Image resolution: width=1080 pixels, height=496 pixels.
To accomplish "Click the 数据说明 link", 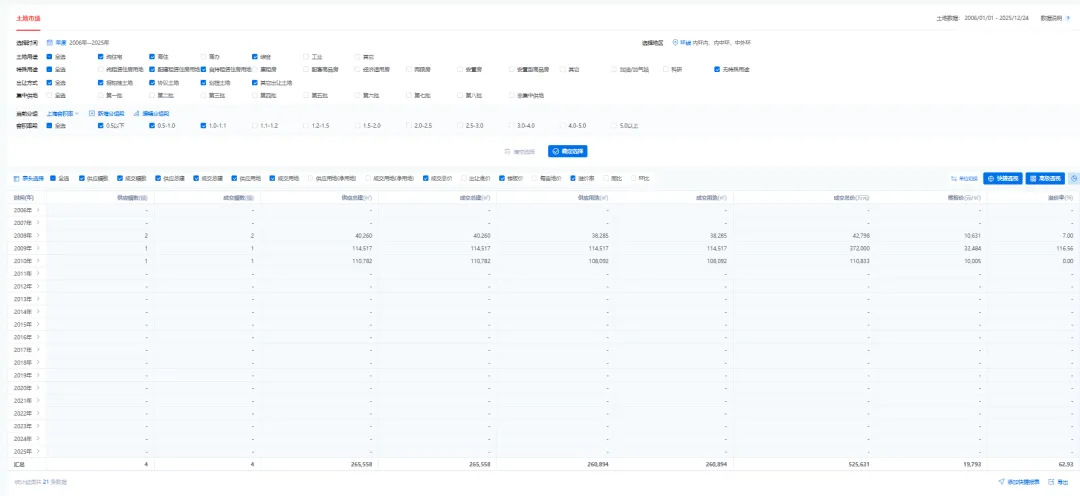I will click(x=1050, y=18).
